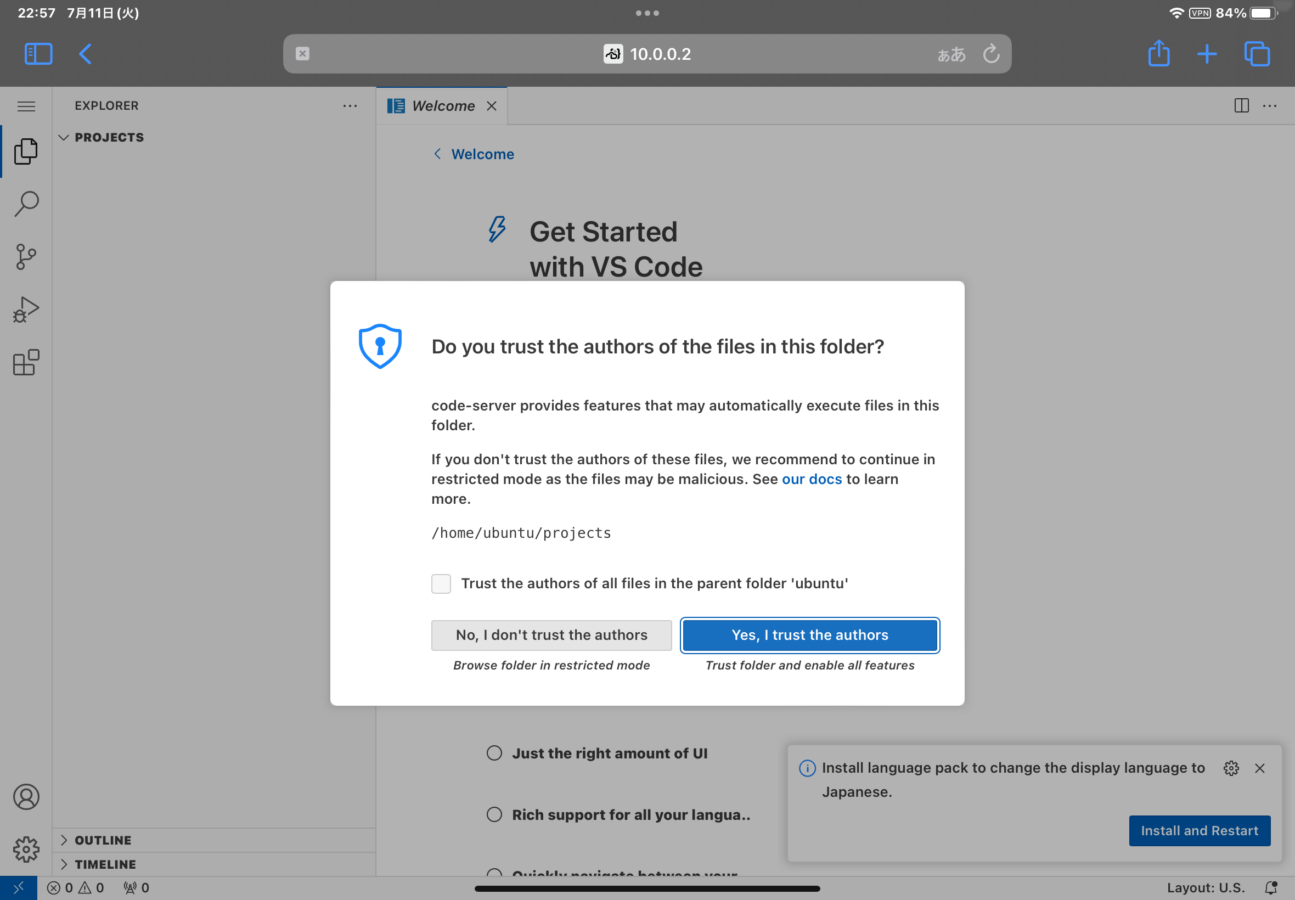The image size is (1295, 900).
Task: Click the remote connection status bar icon
Action: [x=18, y=888]
